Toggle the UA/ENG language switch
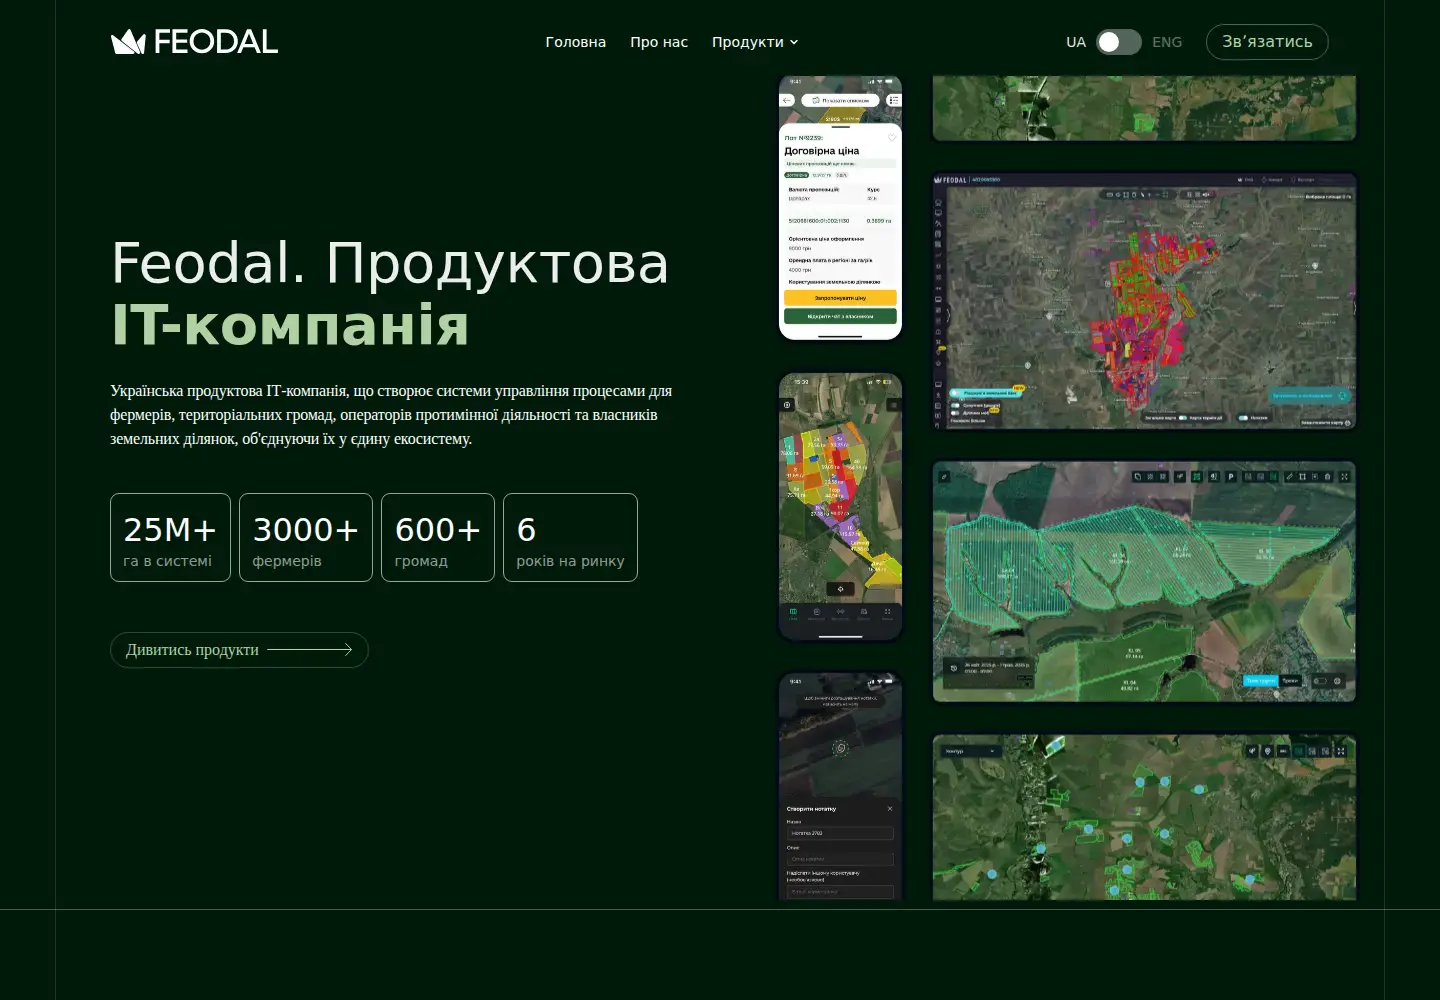Screen dimensions: 1440x1000 (1119, 42)
